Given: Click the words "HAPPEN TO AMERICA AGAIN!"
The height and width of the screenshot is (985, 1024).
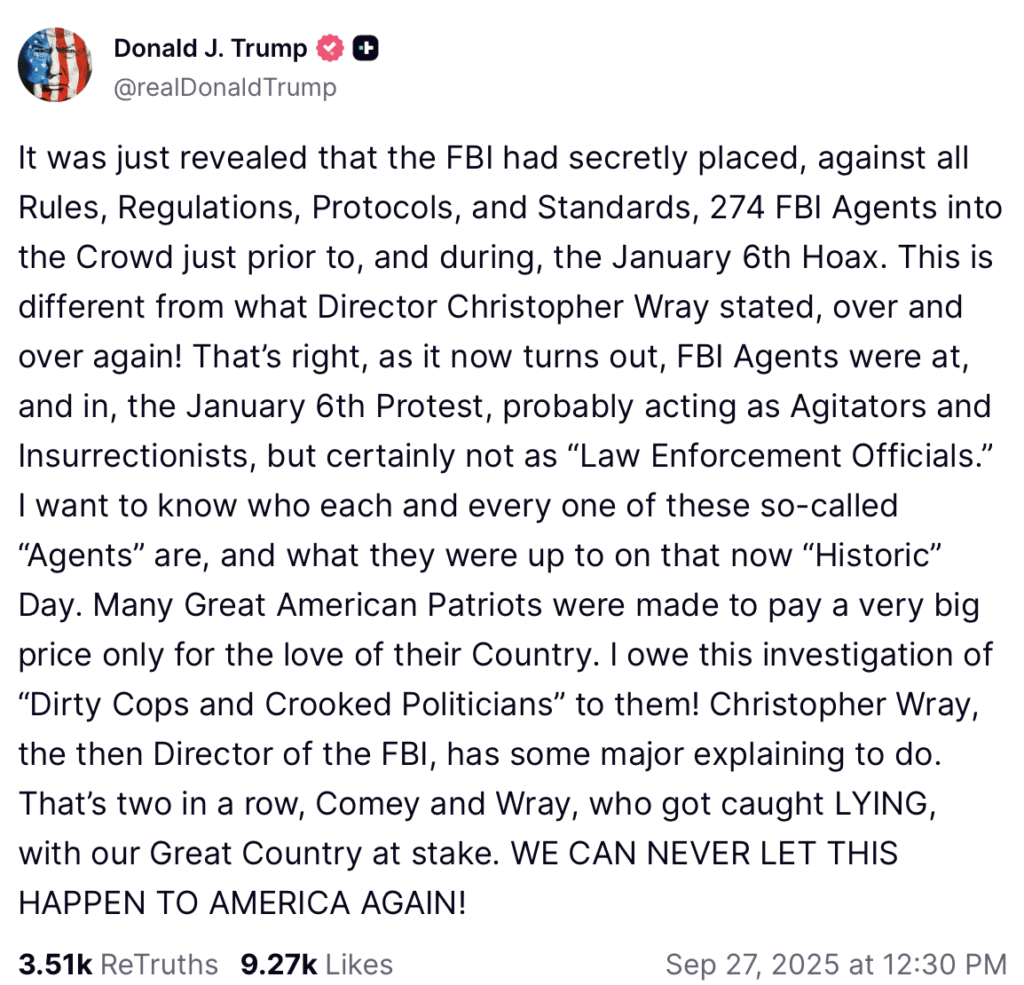Looking at the screenshot, I should click(x=242, y=902).
